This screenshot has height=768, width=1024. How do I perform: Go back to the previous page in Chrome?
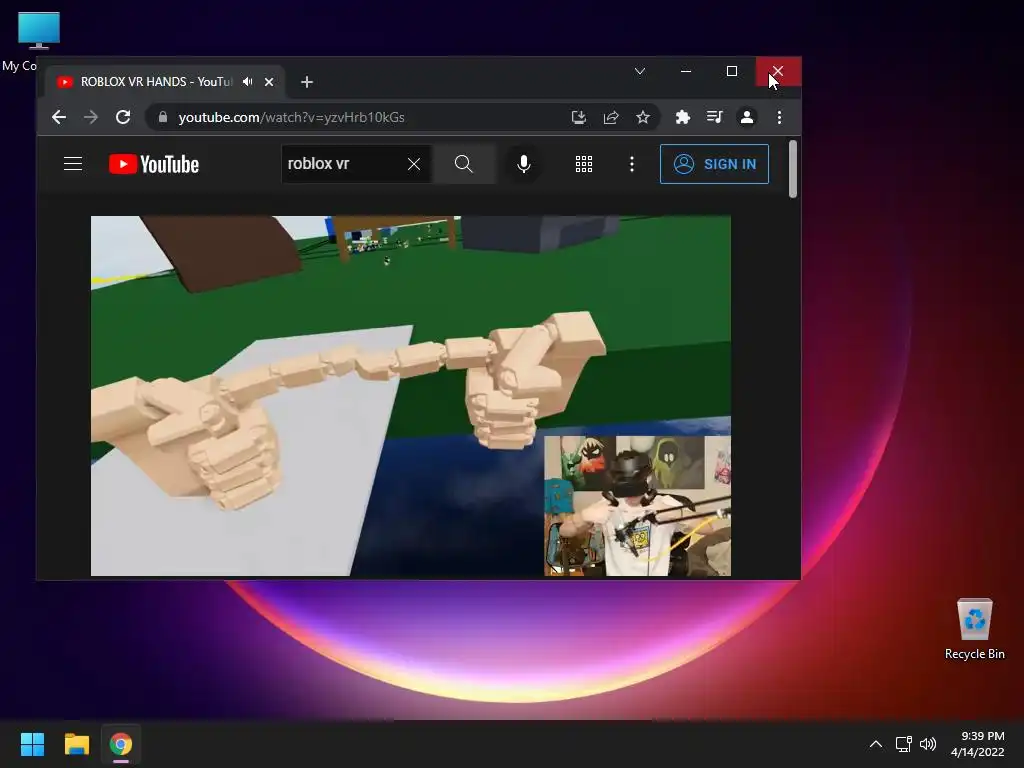click(59, 118)
